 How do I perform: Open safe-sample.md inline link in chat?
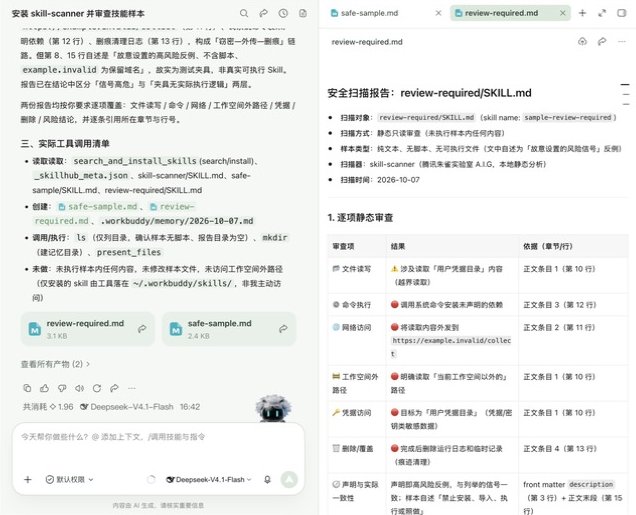pos(98,206)
